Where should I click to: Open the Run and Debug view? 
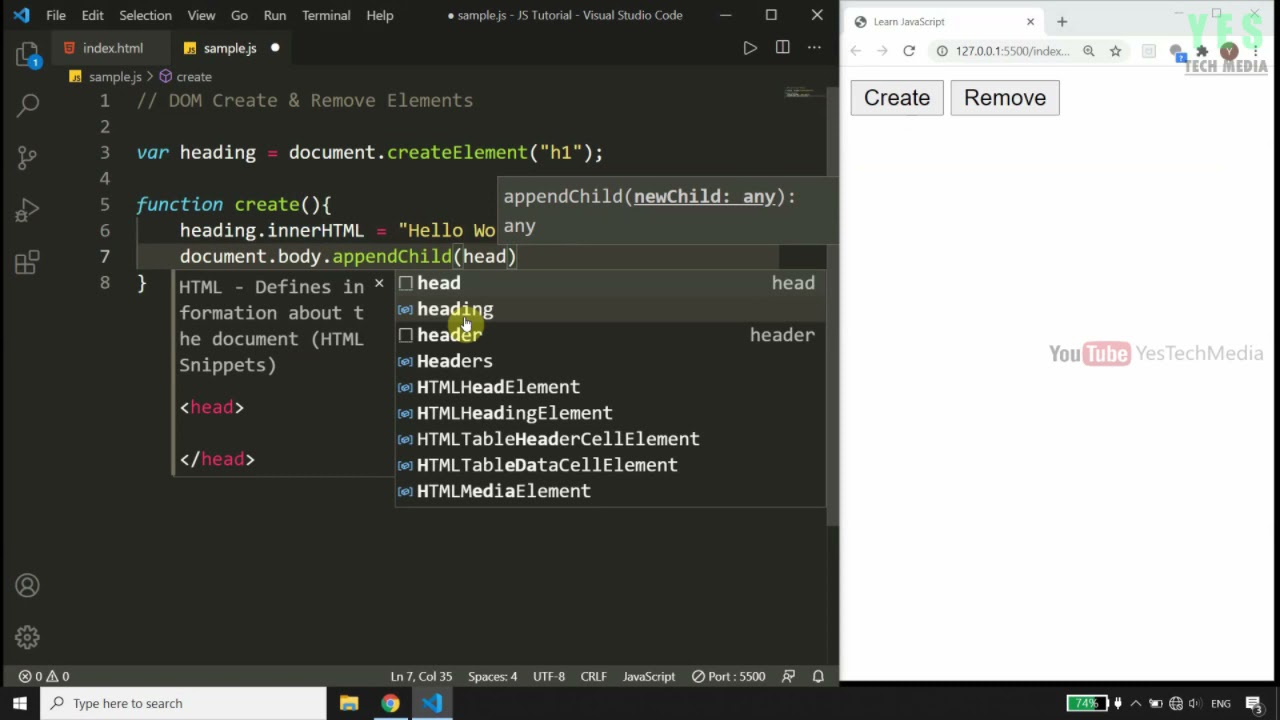[x=28, y=210]
